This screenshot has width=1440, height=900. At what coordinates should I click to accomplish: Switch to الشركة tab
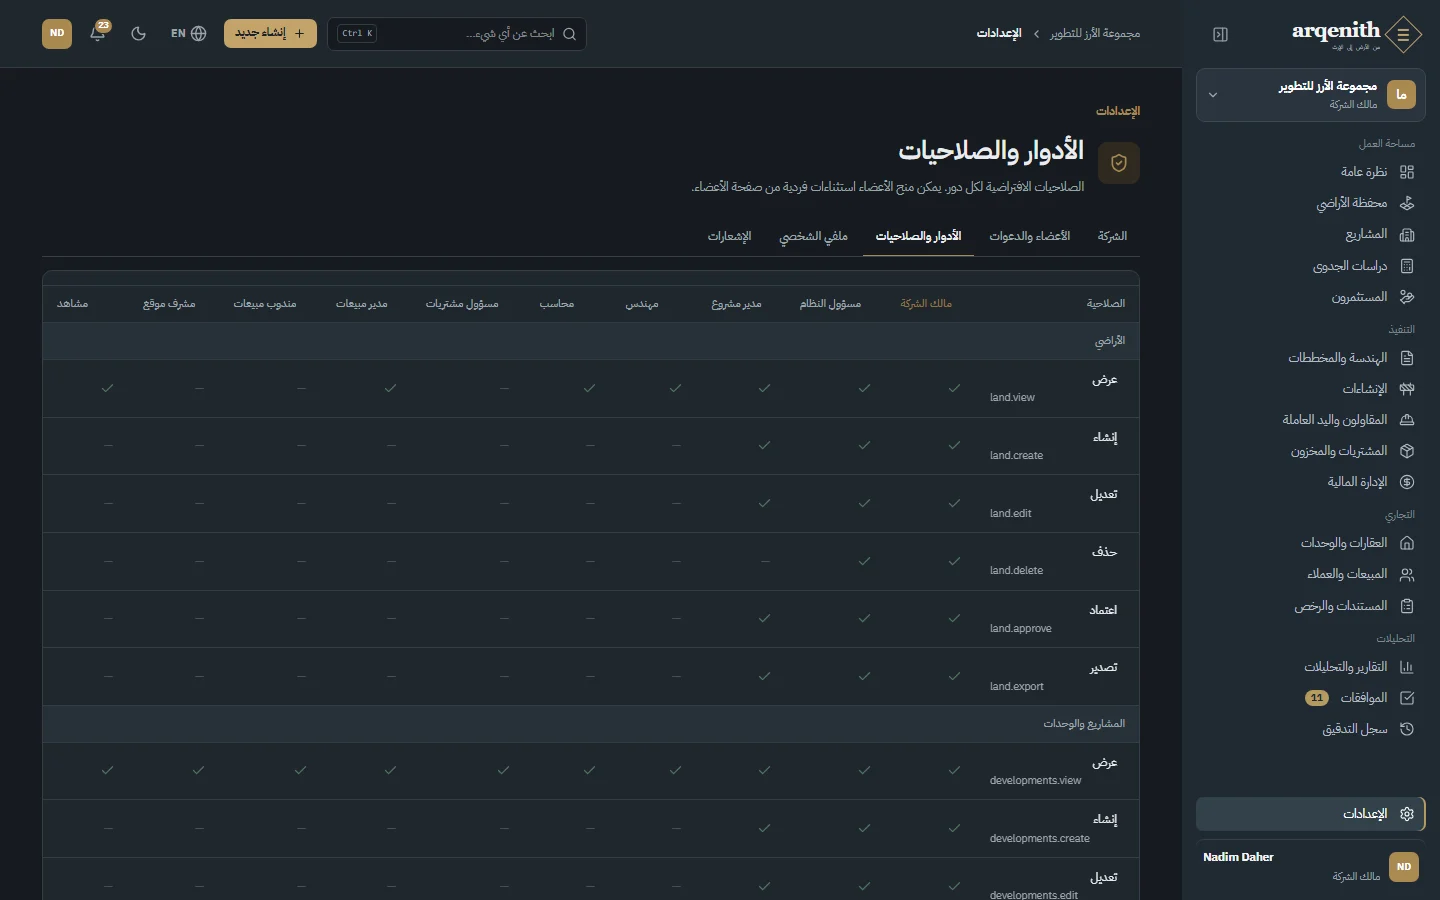coord(1112,237)
